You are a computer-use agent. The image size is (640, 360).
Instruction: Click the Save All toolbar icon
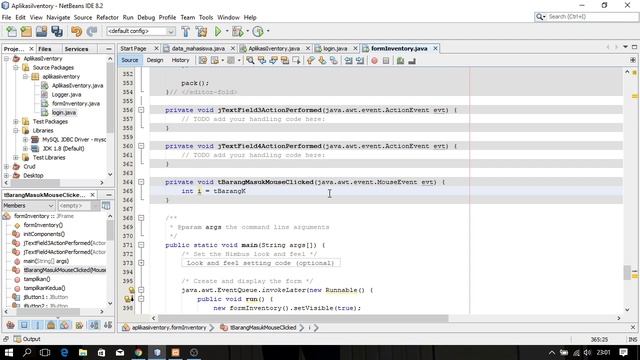coord(57,31)
